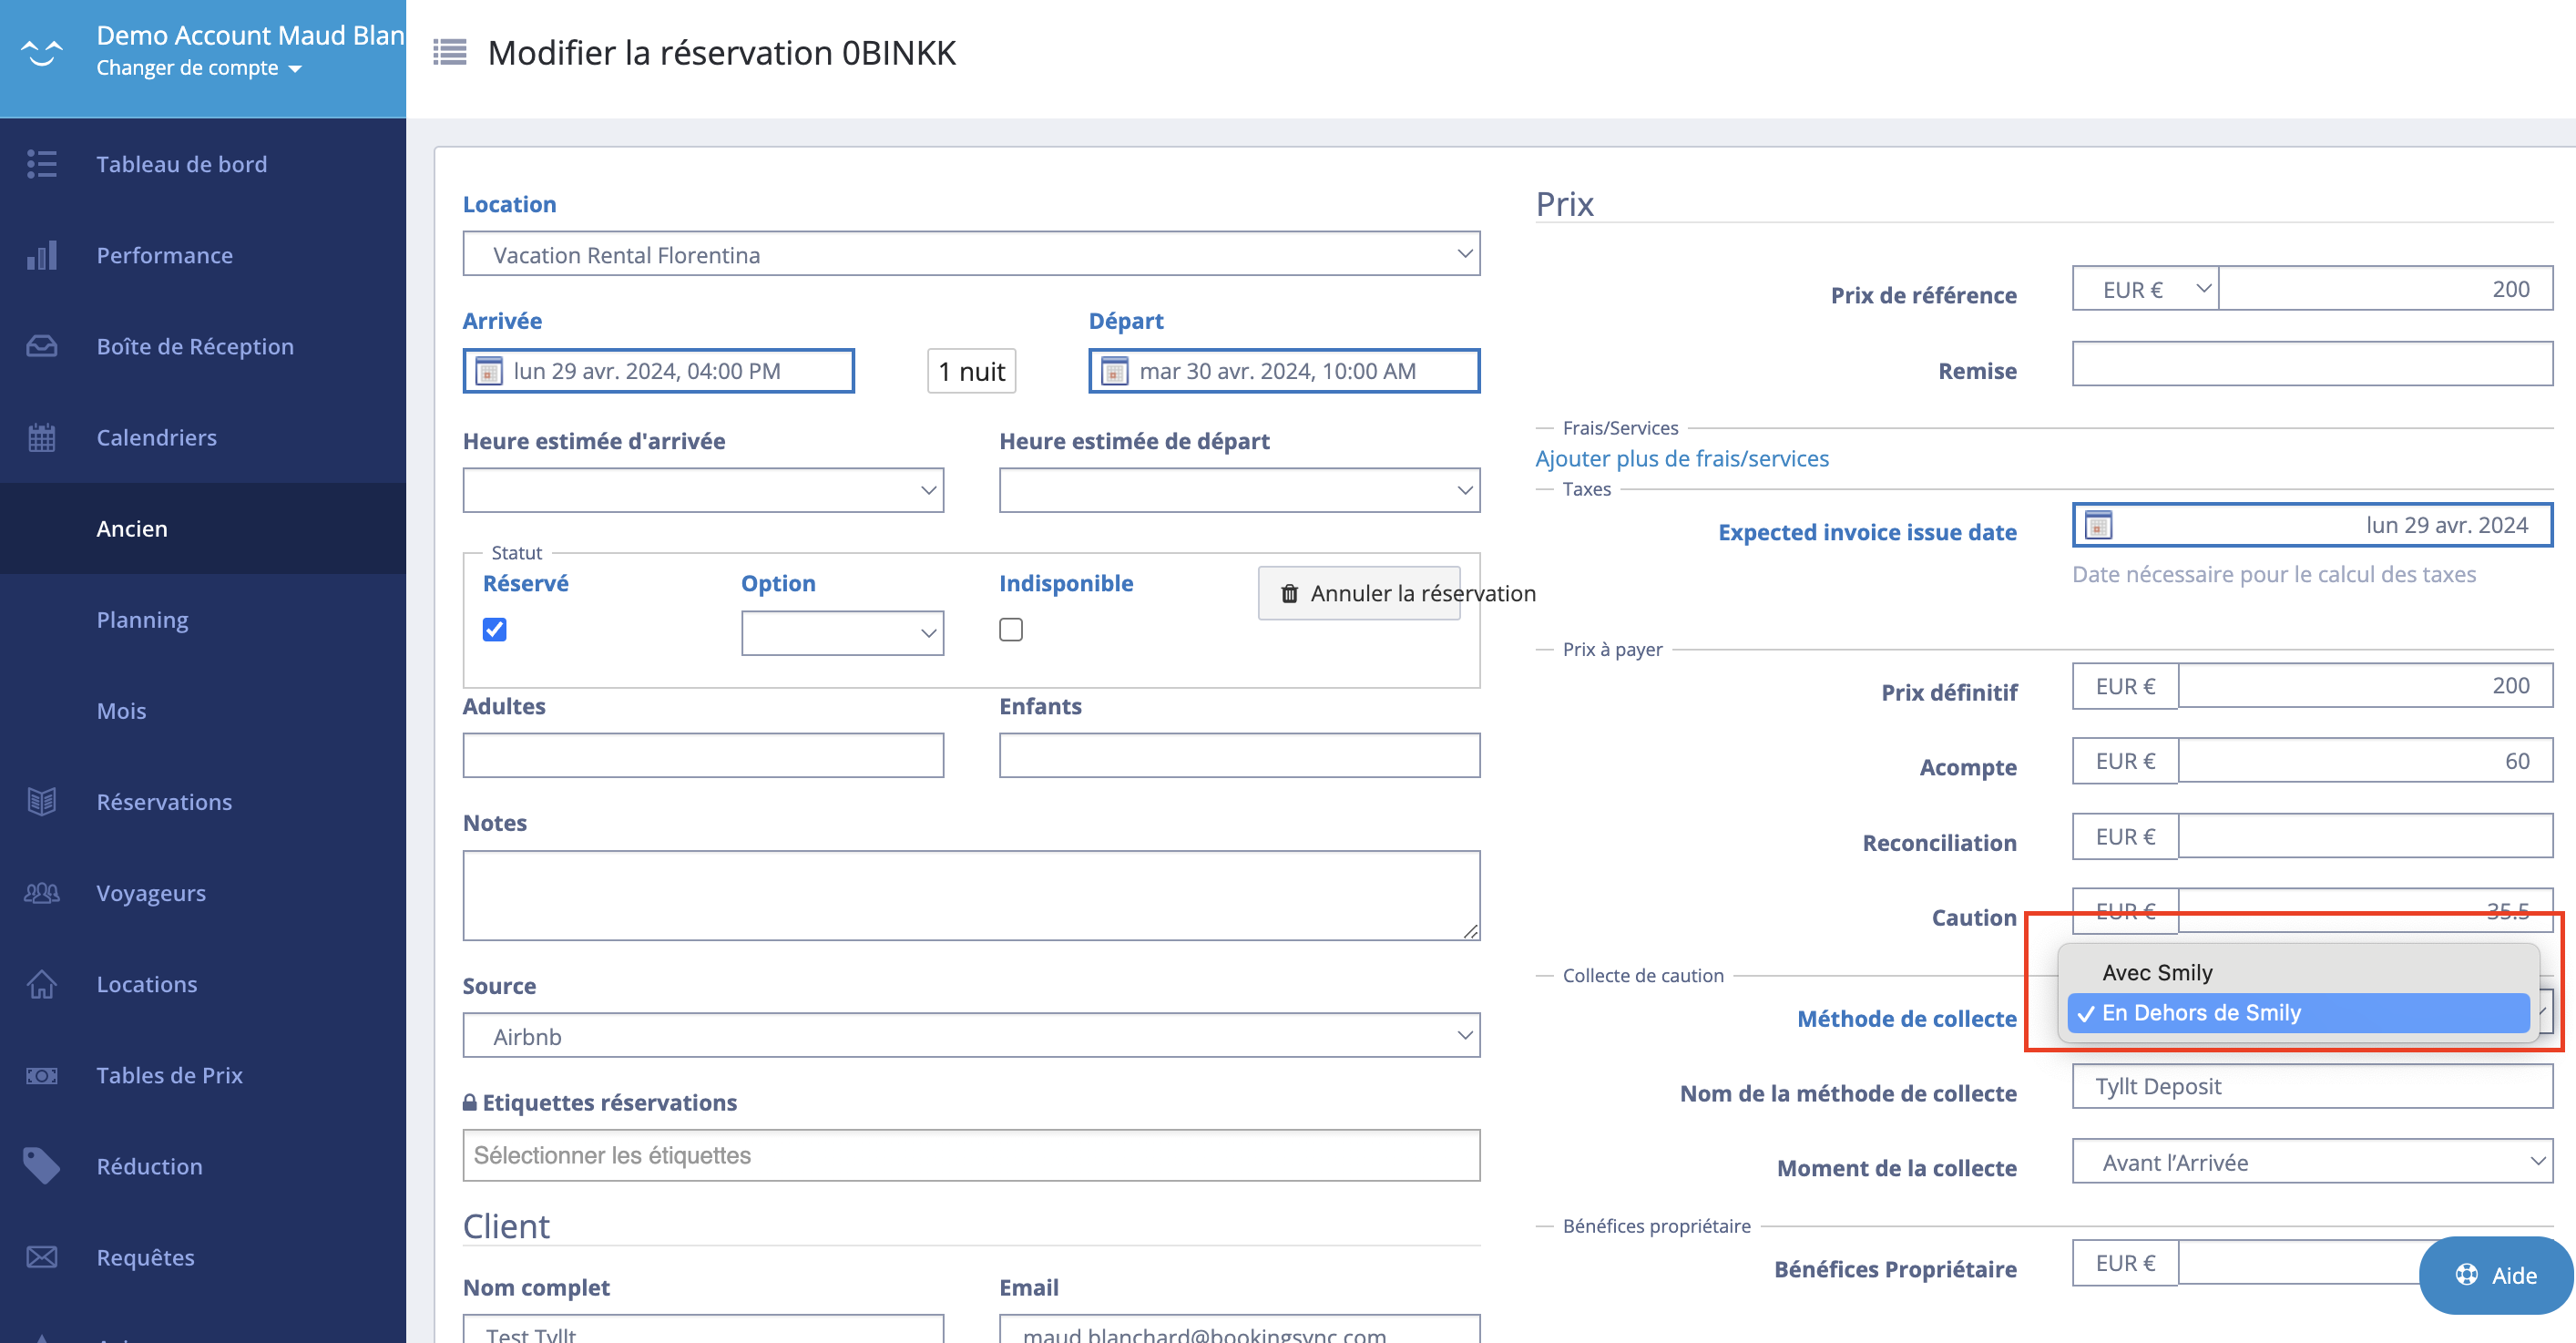Click the Tableau de bord sidebar icon

click(x=42, y=164)
